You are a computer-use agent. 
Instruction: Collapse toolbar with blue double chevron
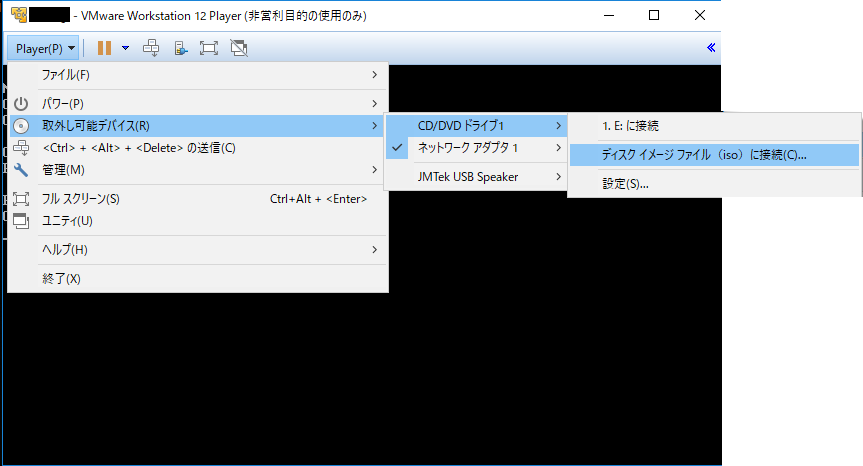pos(711,48)
